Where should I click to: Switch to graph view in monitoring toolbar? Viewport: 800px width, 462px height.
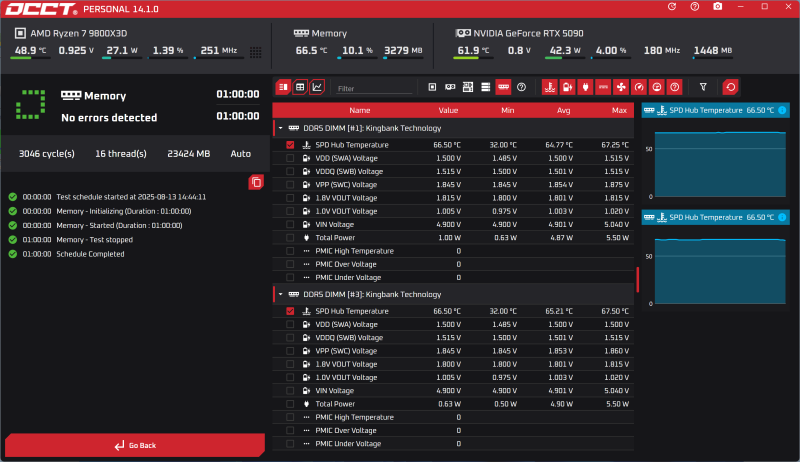click(x=317, y=88)
